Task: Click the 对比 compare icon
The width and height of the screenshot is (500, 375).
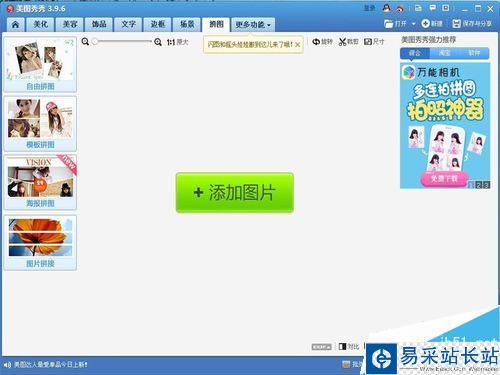Action: point(342,347)
